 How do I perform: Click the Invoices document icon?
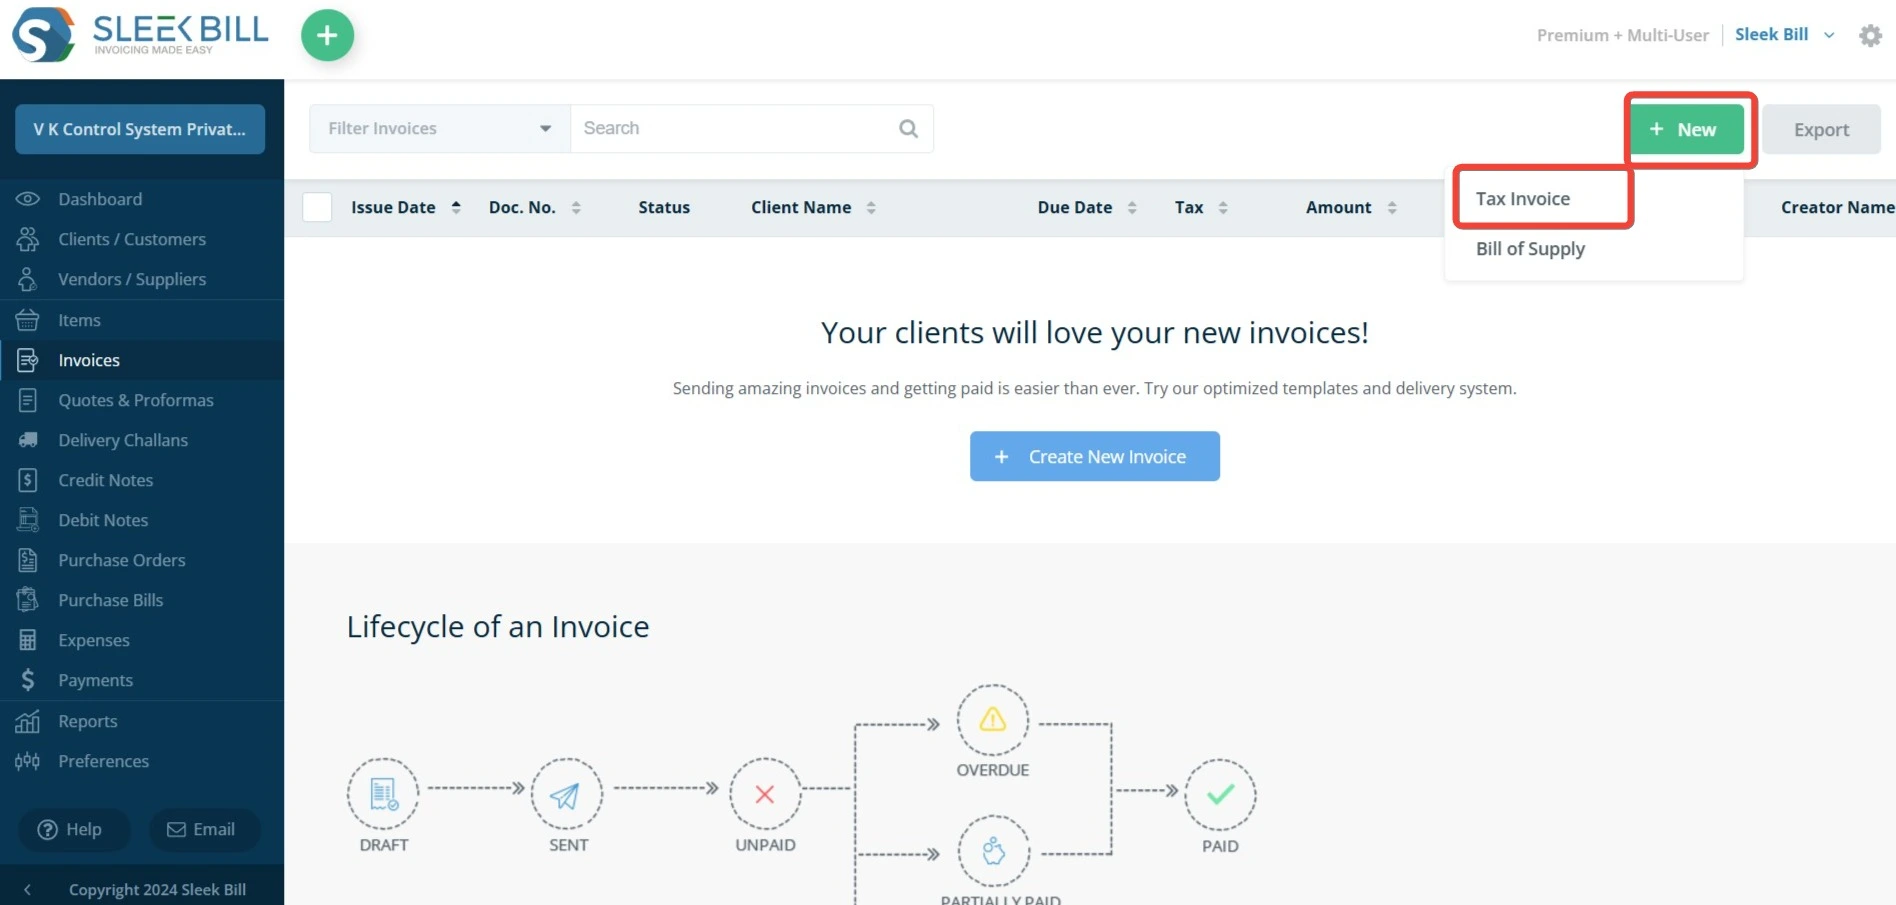pos(28,360)
